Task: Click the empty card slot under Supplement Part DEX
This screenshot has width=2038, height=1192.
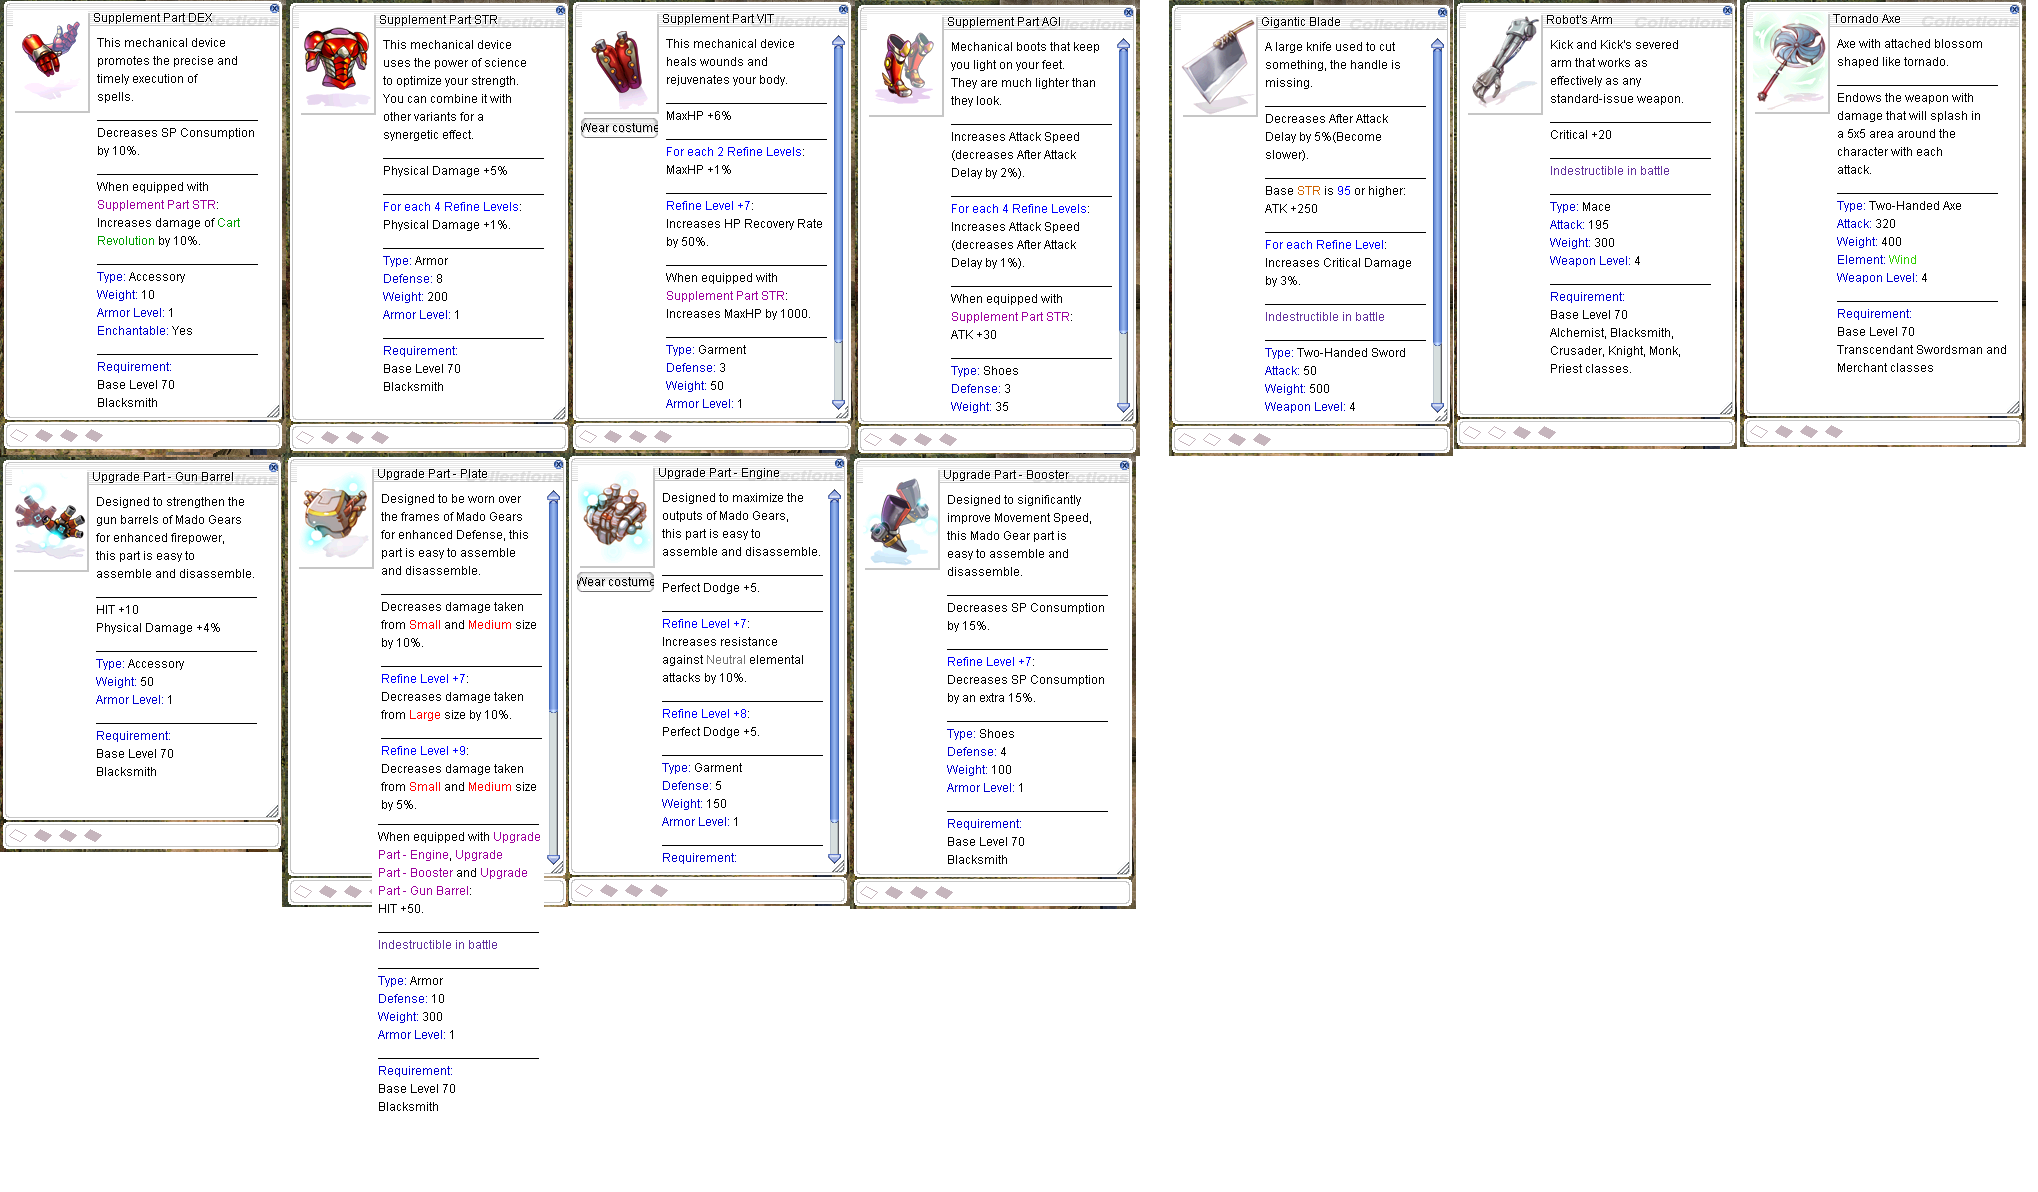Action: point(19,435)
